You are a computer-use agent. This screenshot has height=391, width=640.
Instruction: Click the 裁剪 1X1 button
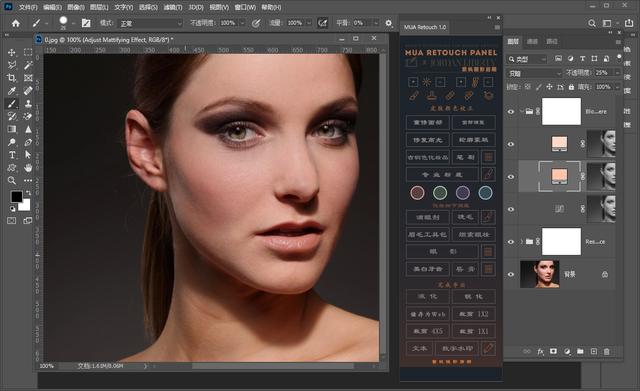point(474,331)
